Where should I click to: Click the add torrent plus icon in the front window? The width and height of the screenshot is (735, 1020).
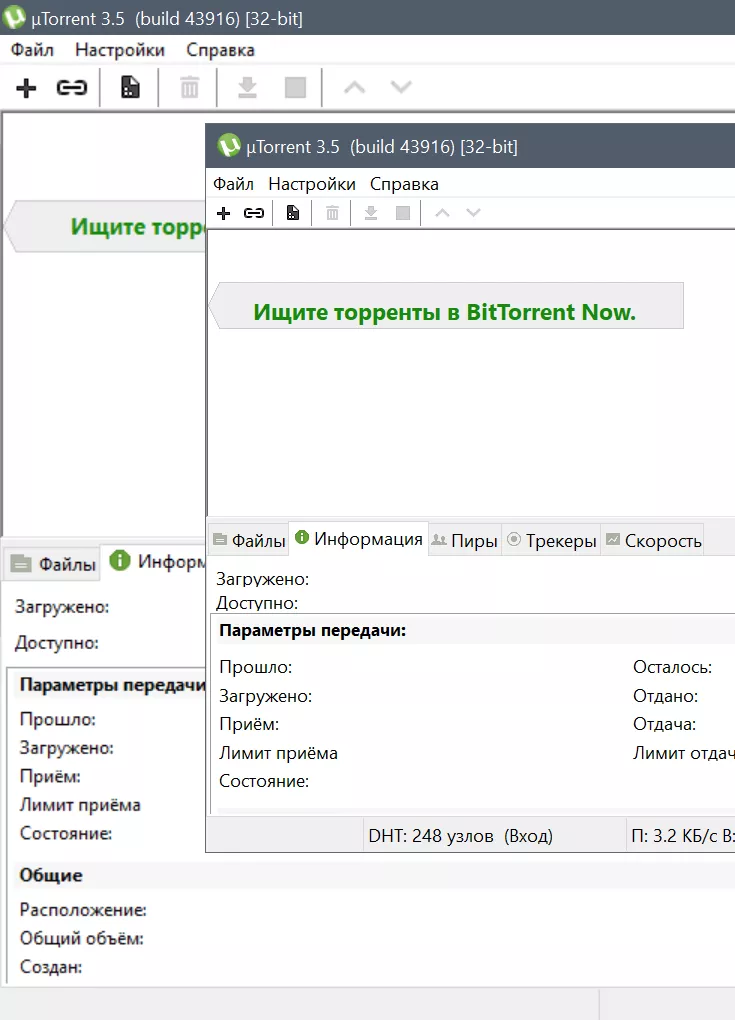pos(223,213)
